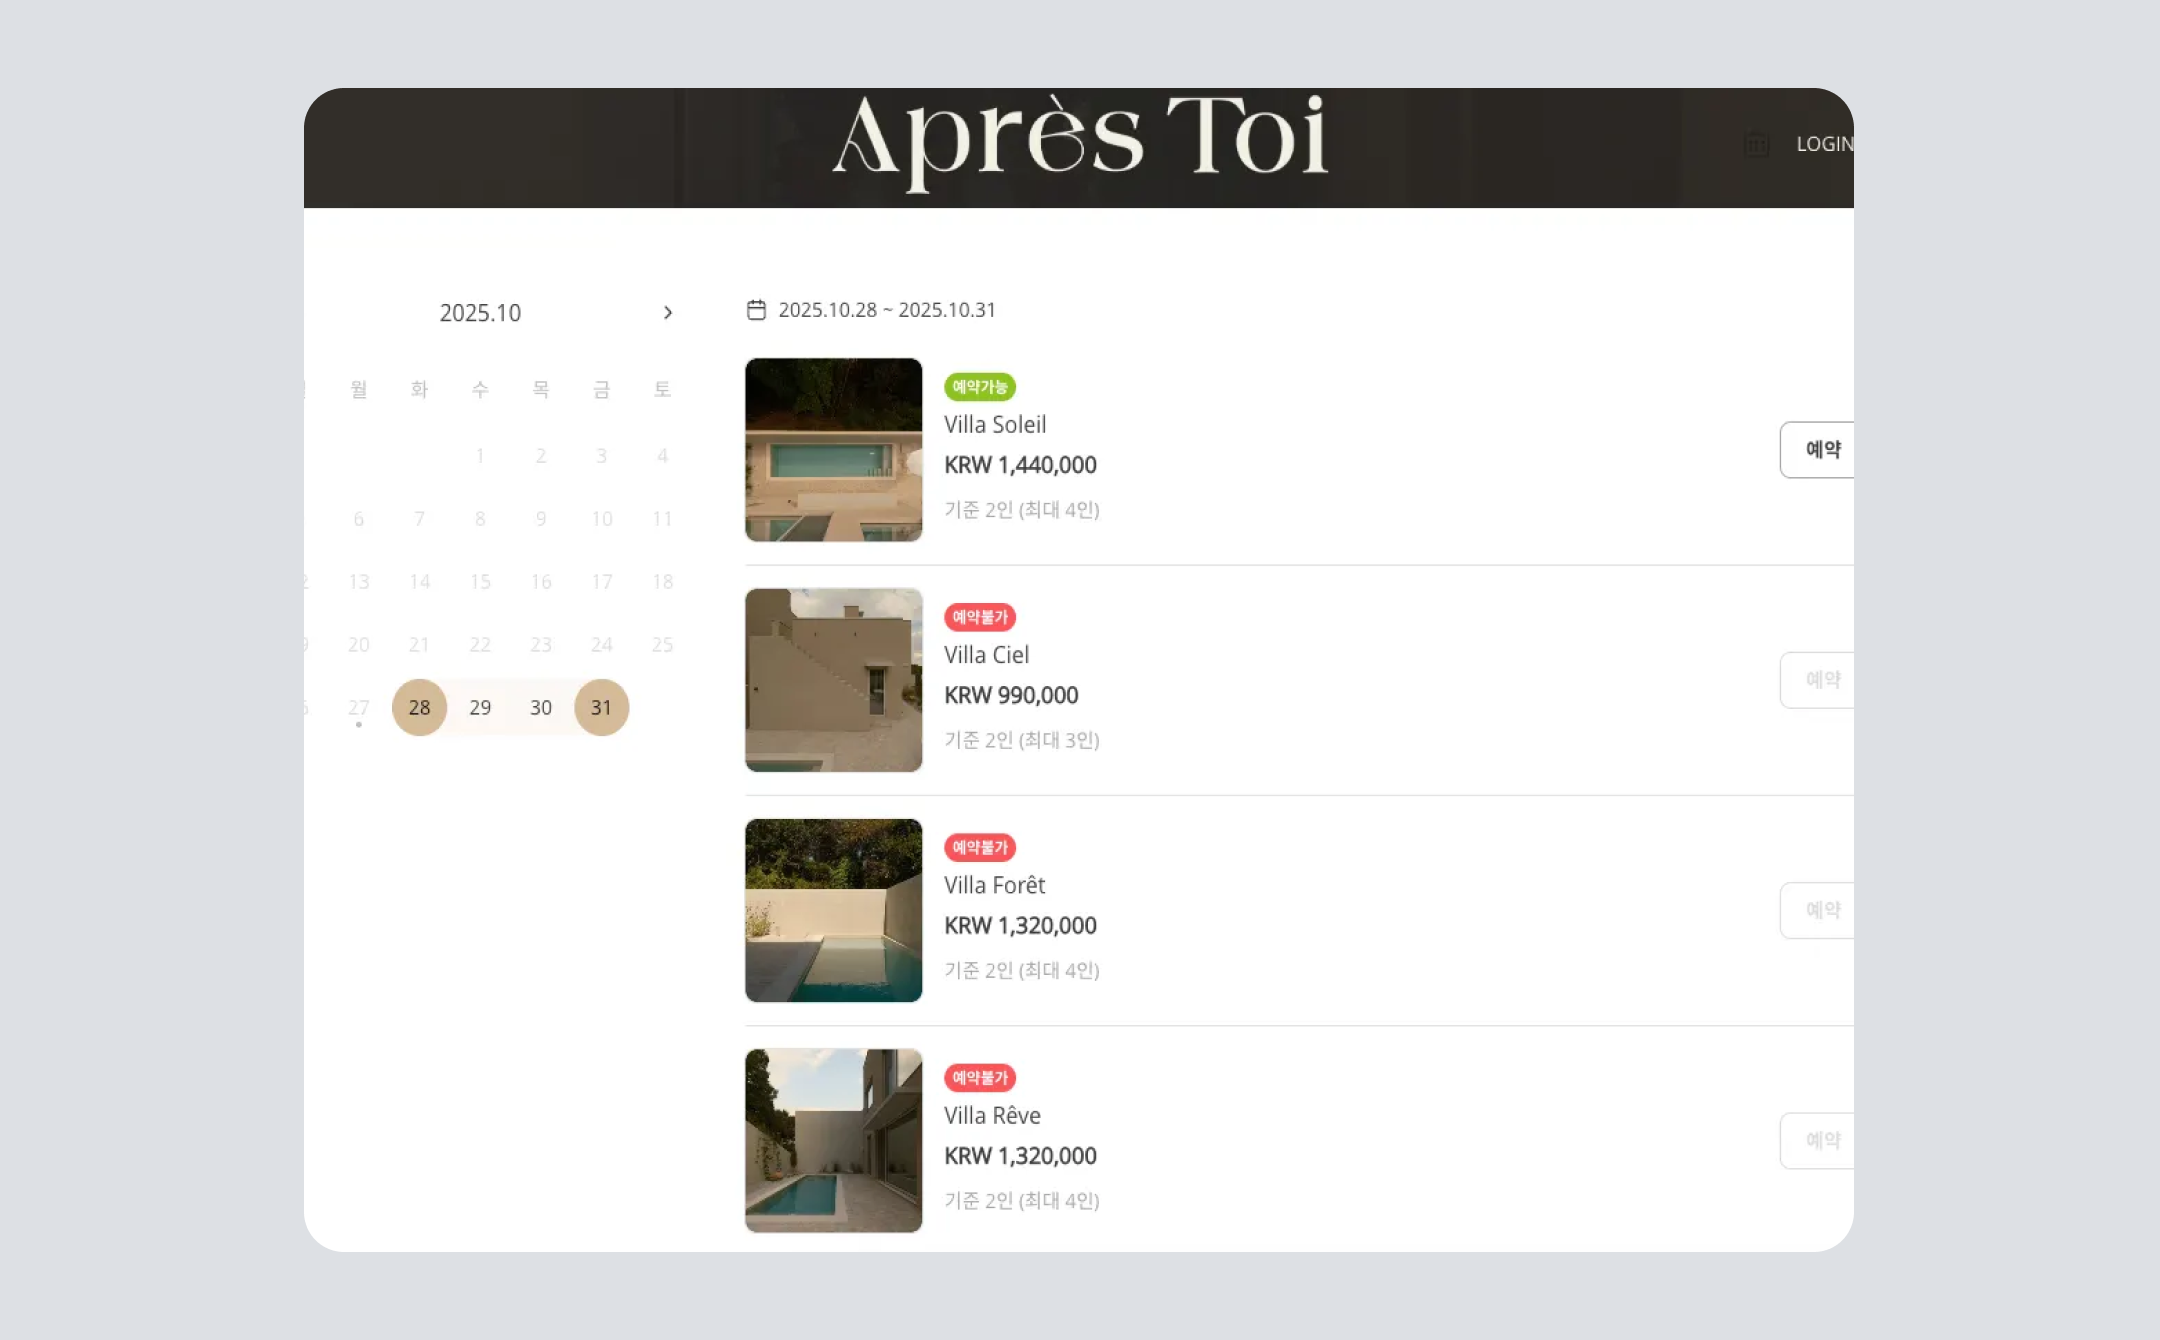Screen dimensions: 2160x1340
Task: Select October 29 on the calendar
Action: 480,707
